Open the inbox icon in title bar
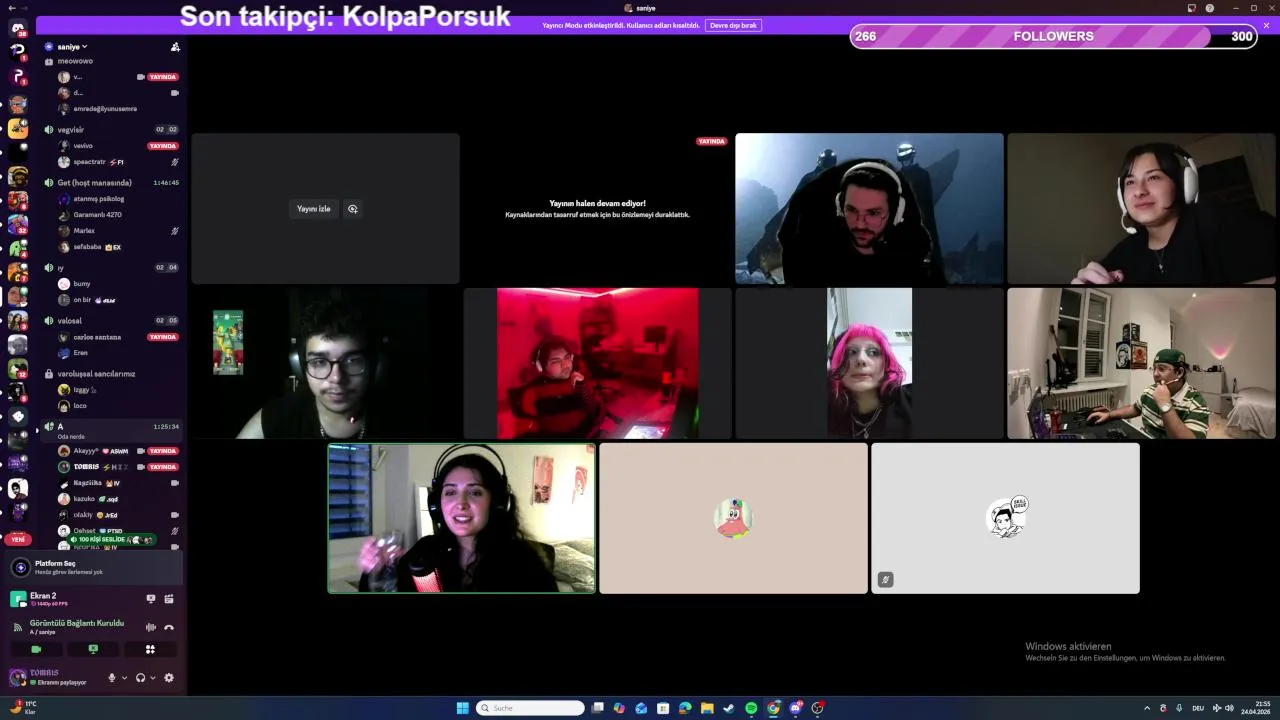 click(x=1192, y=8)
